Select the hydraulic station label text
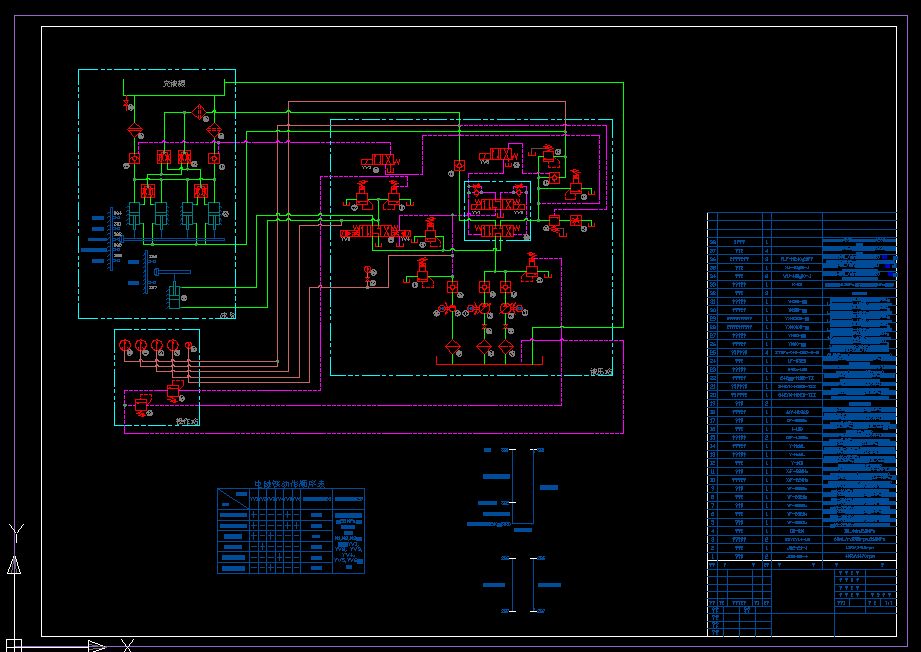This screenshot has width=921, height=652. pyautogui.click(x=601, y=371)
